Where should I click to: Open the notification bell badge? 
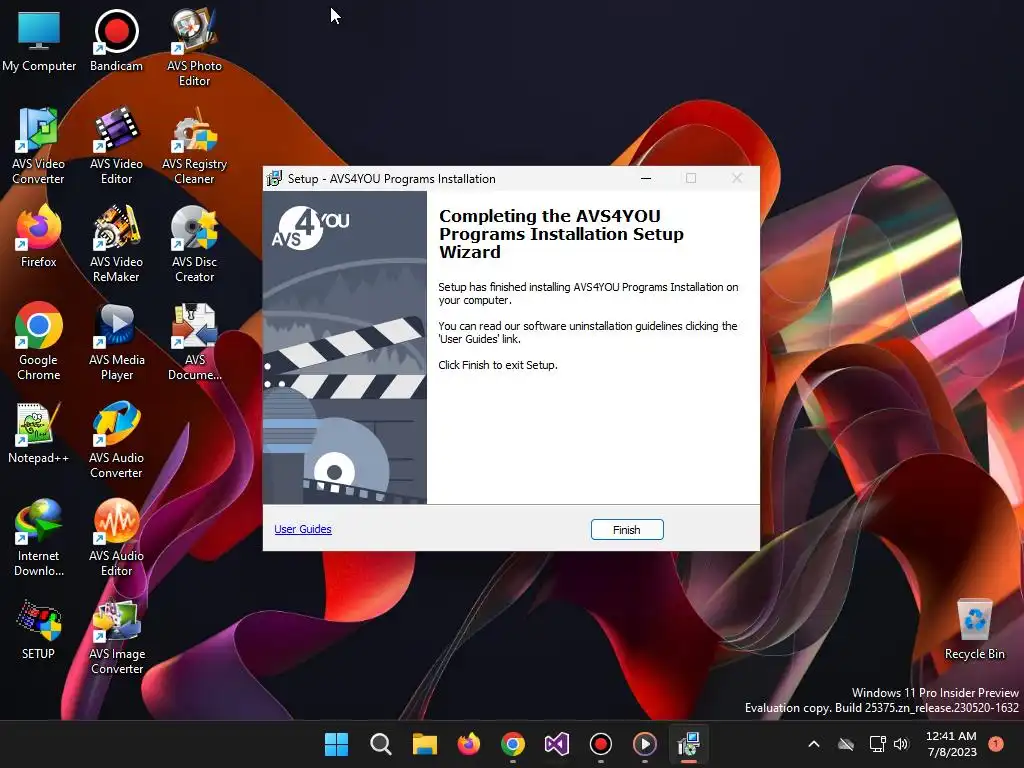[x=995, y=744]
